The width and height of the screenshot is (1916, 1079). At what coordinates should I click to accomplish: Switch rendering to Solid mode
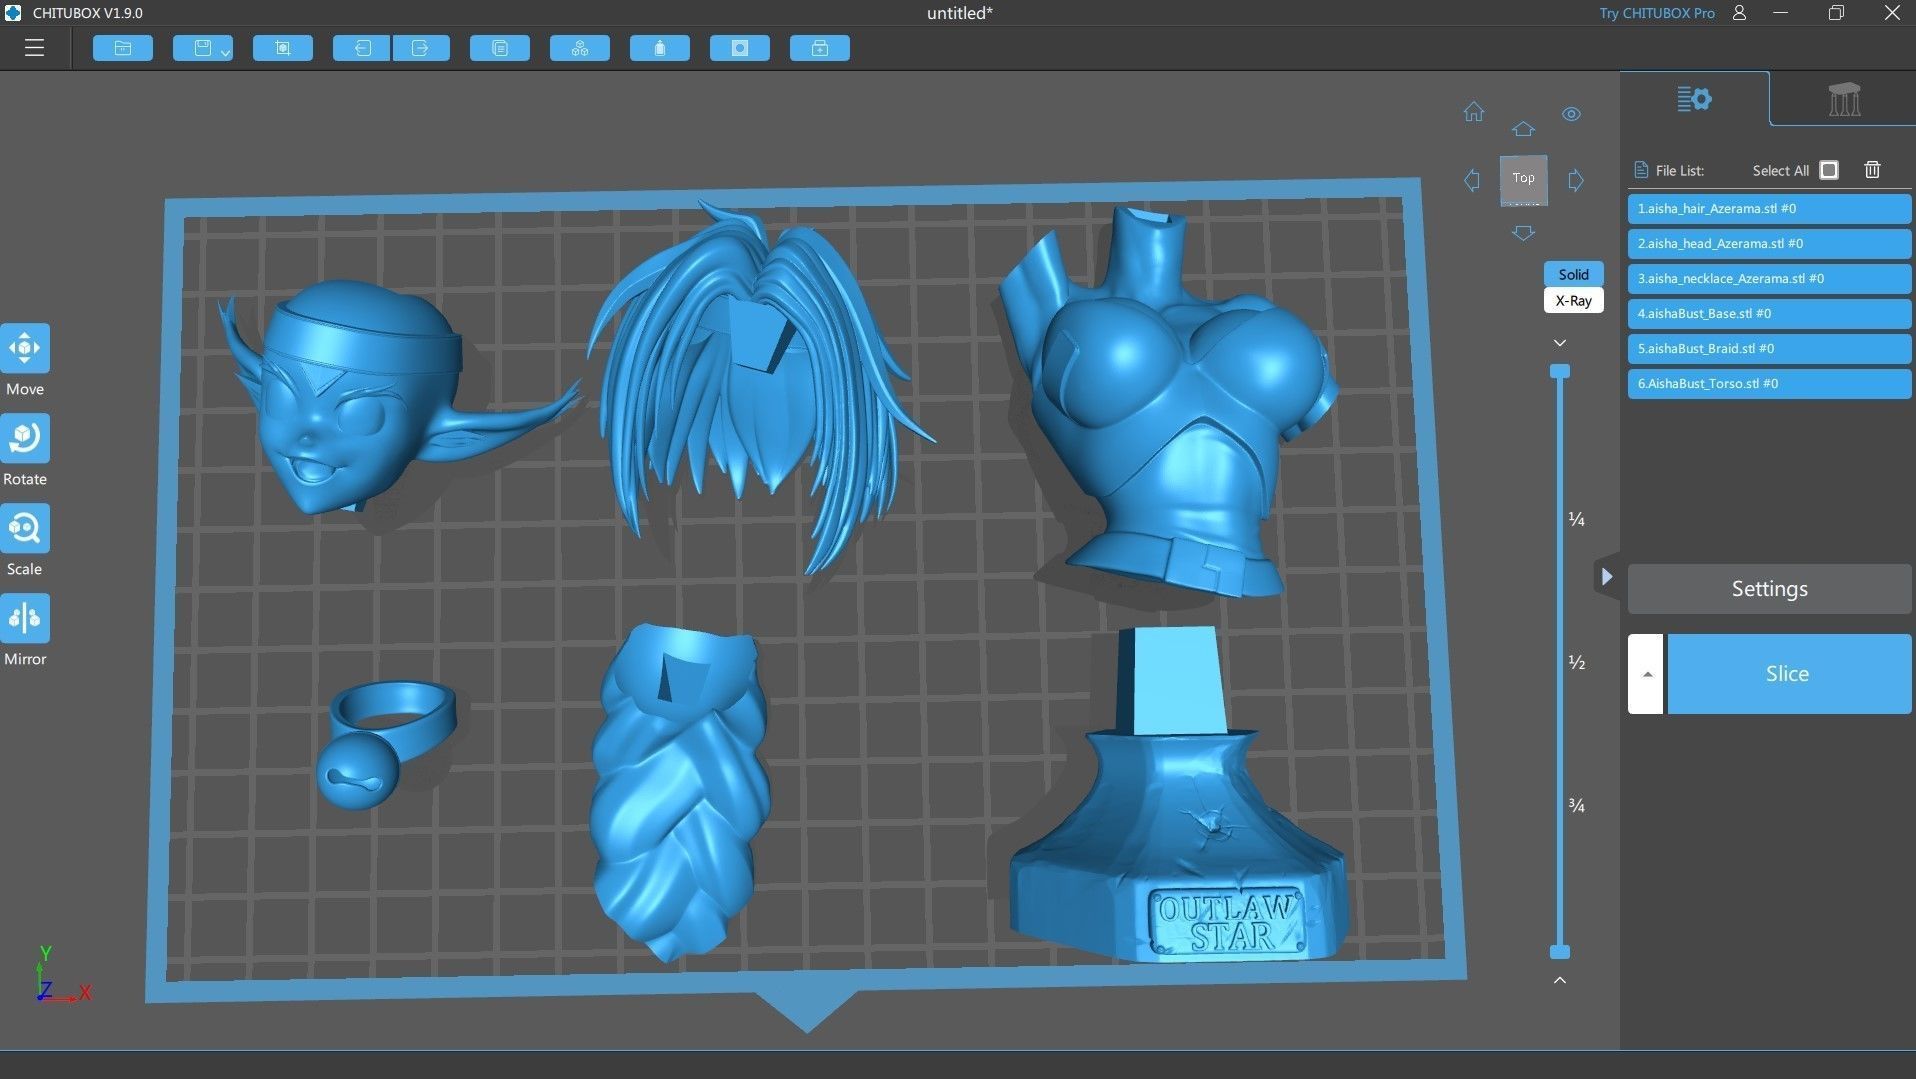point(1573,274)
